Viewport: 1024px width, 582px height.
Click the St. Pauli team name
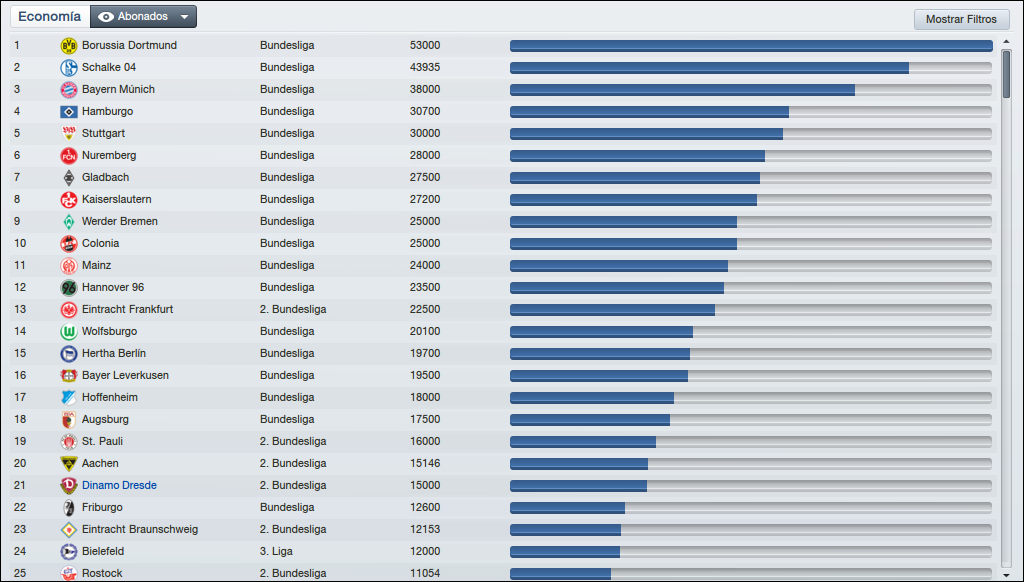pos(103,441)
